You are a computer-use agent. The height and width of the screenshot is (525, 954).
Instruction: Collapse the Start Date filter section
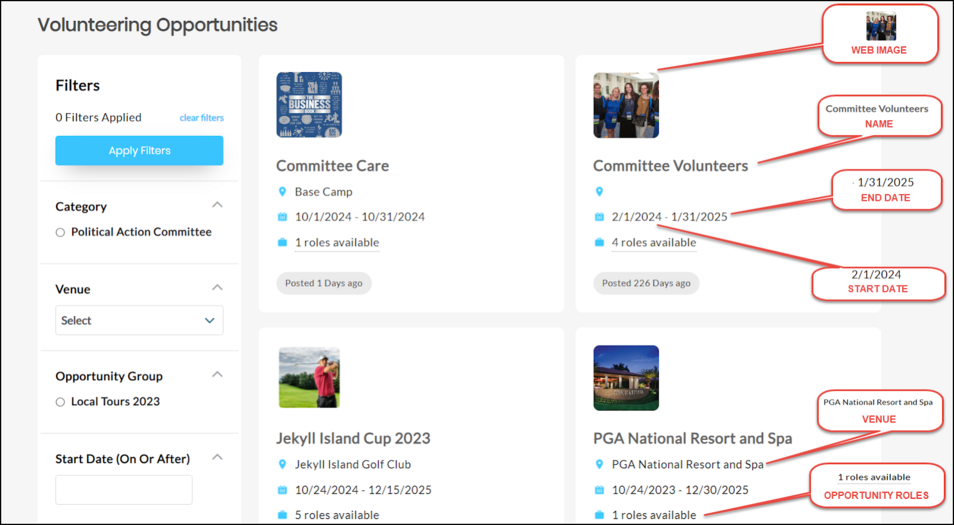[217, 459]
